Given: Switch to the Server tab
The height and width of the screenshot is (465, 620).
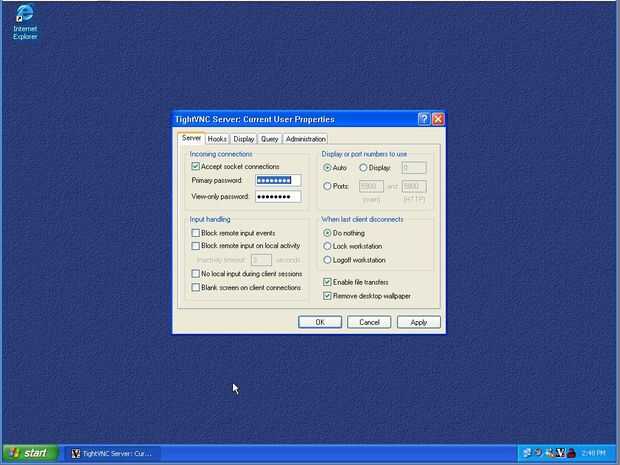Looking at the screenshot, I should (x=191, y=138).
